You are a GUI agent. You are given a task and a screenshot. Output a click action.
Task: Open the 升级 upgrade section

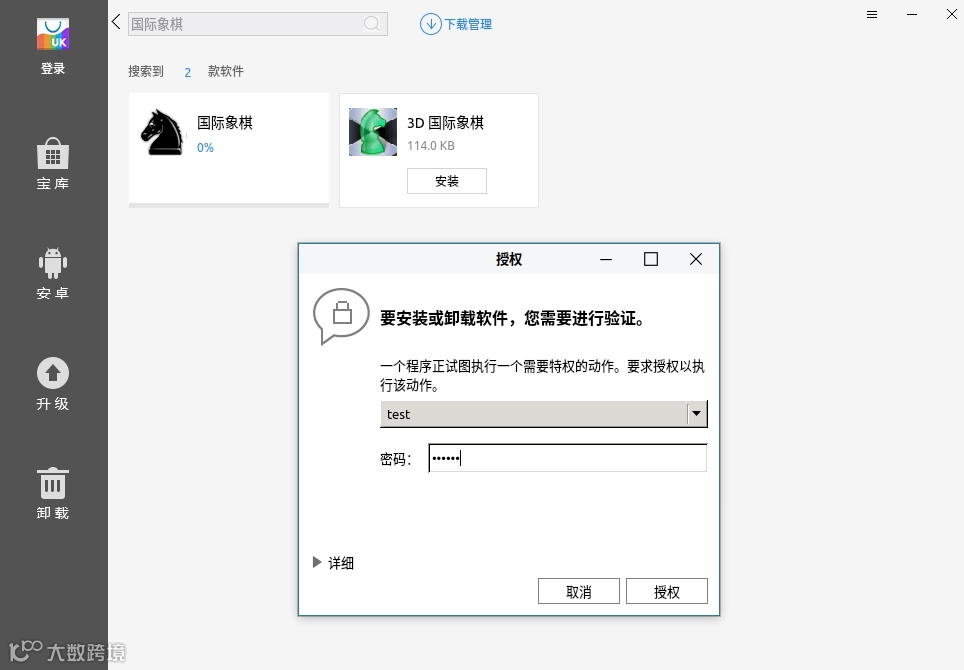click(53, 384)
